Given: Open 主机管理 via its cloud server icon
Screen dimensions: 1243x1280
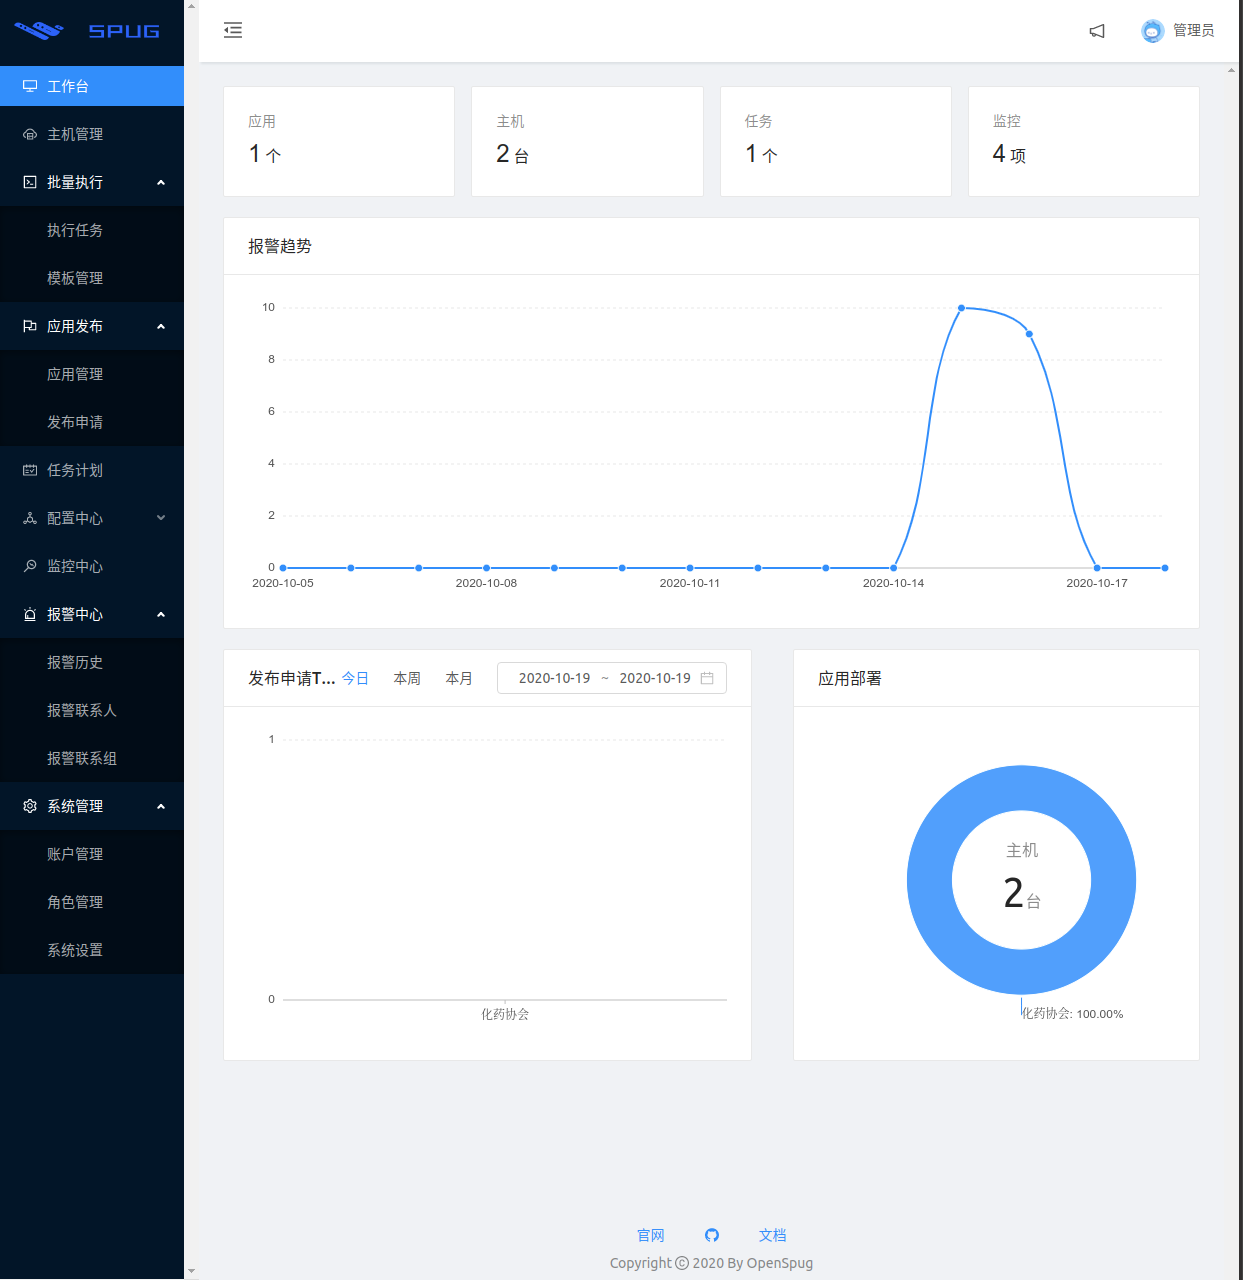Looking at the screenshot, I should point(30,134).
